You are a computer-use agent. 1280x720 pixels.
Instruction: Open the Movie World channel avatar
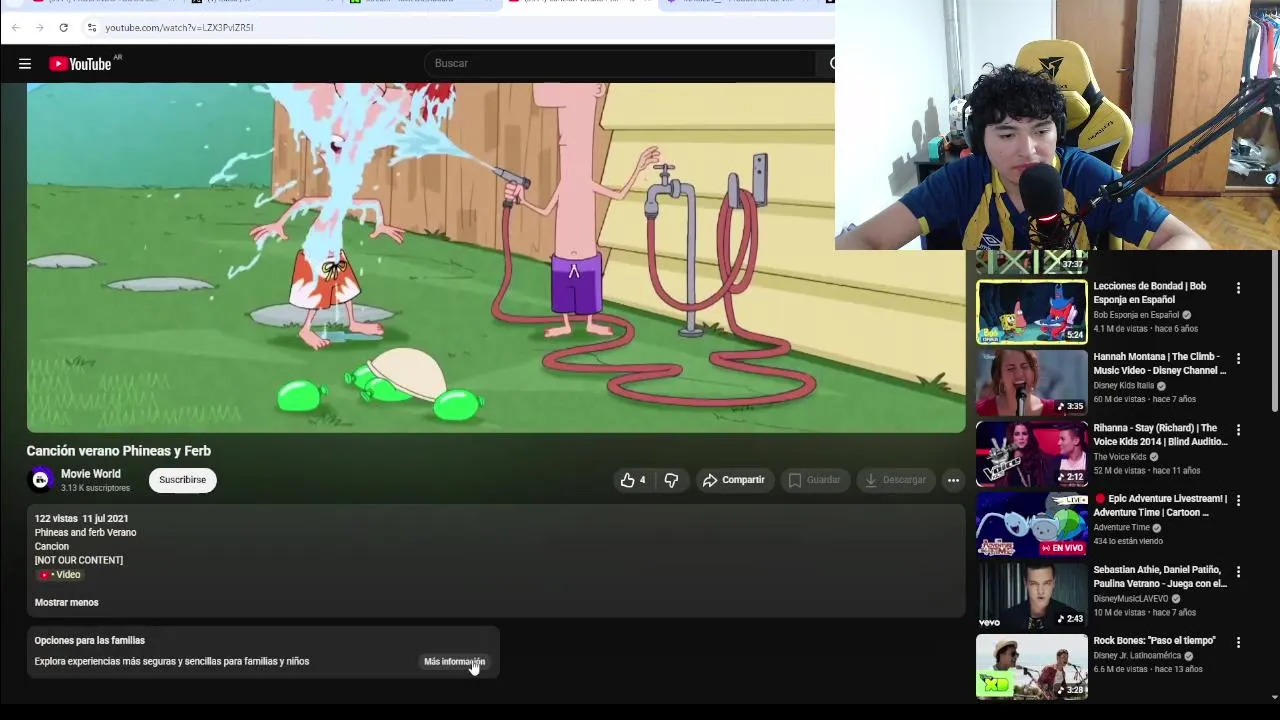click(x=40, y=480)
